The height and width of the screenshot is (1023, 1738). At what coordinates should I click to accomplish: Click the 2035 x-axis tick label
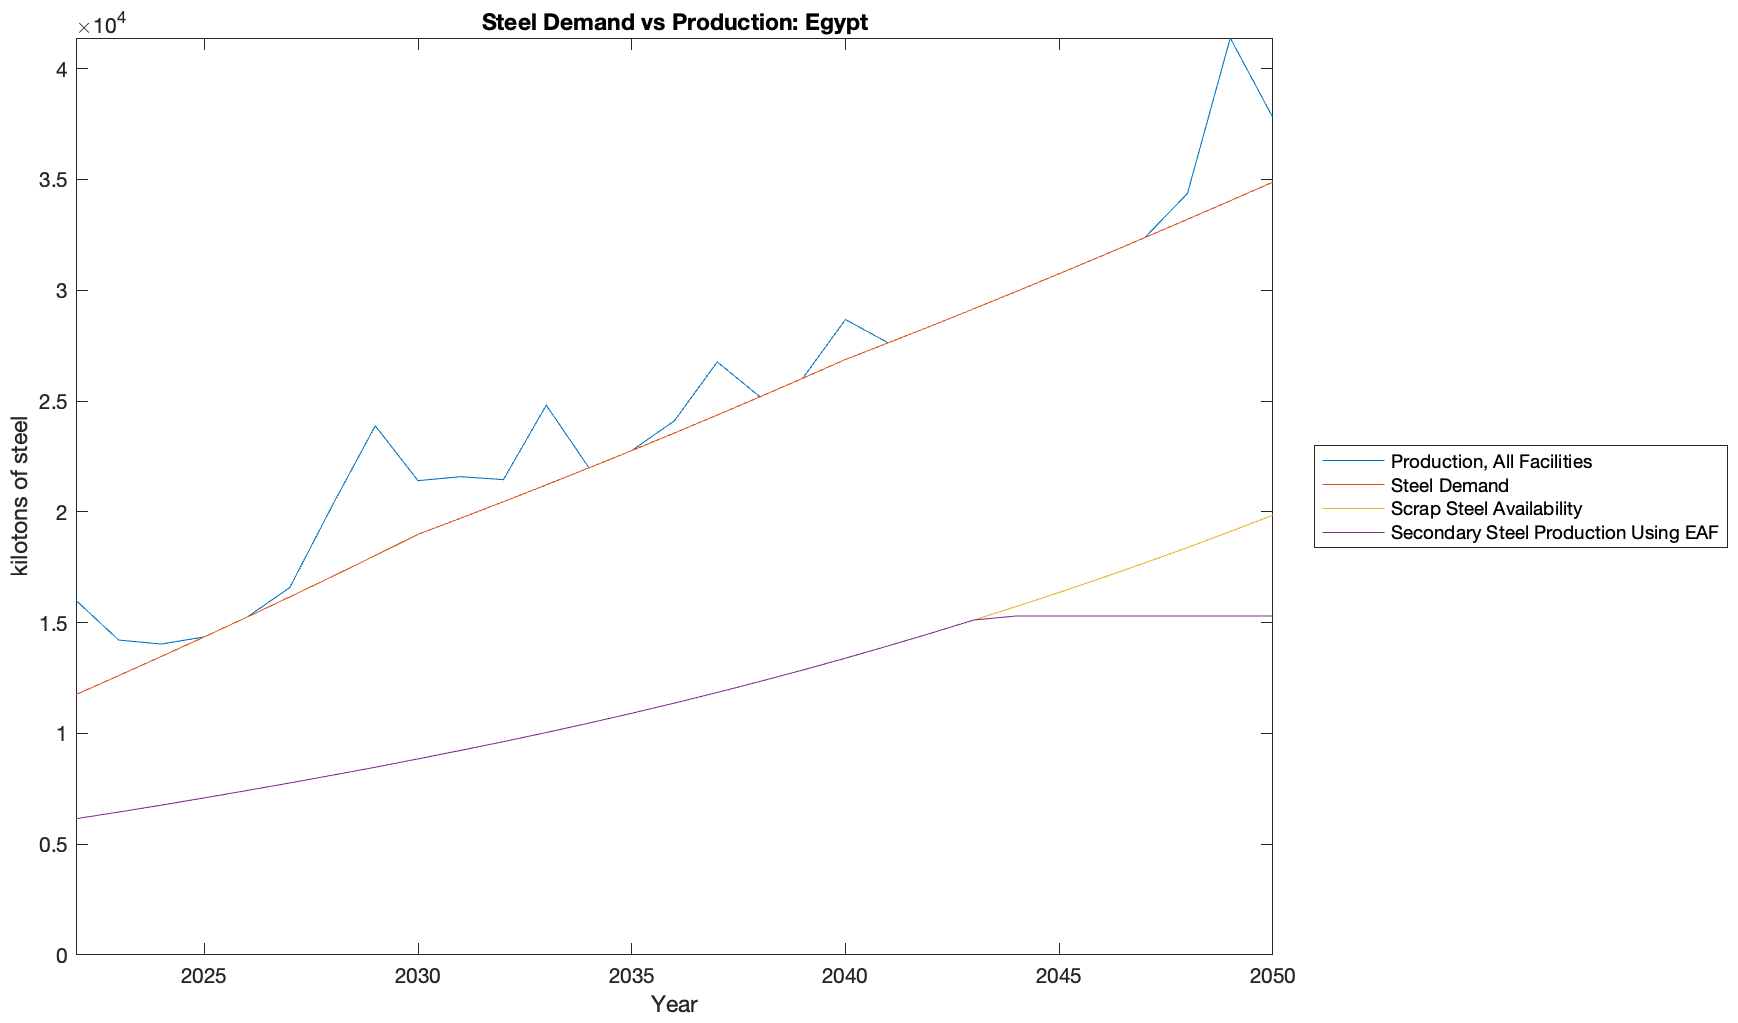click(x=631, y=977)
